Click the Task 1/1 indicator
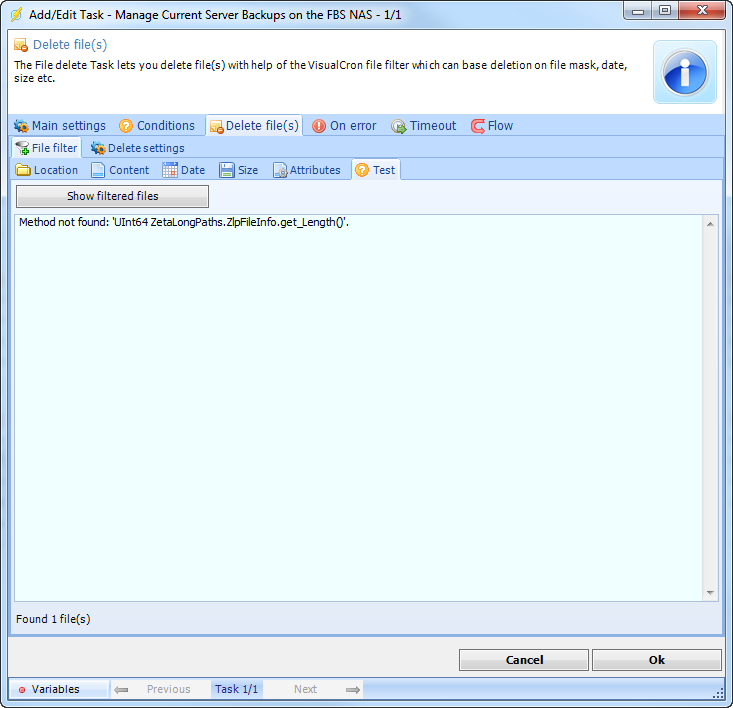The image size is (733, 708). coord(237,689)
